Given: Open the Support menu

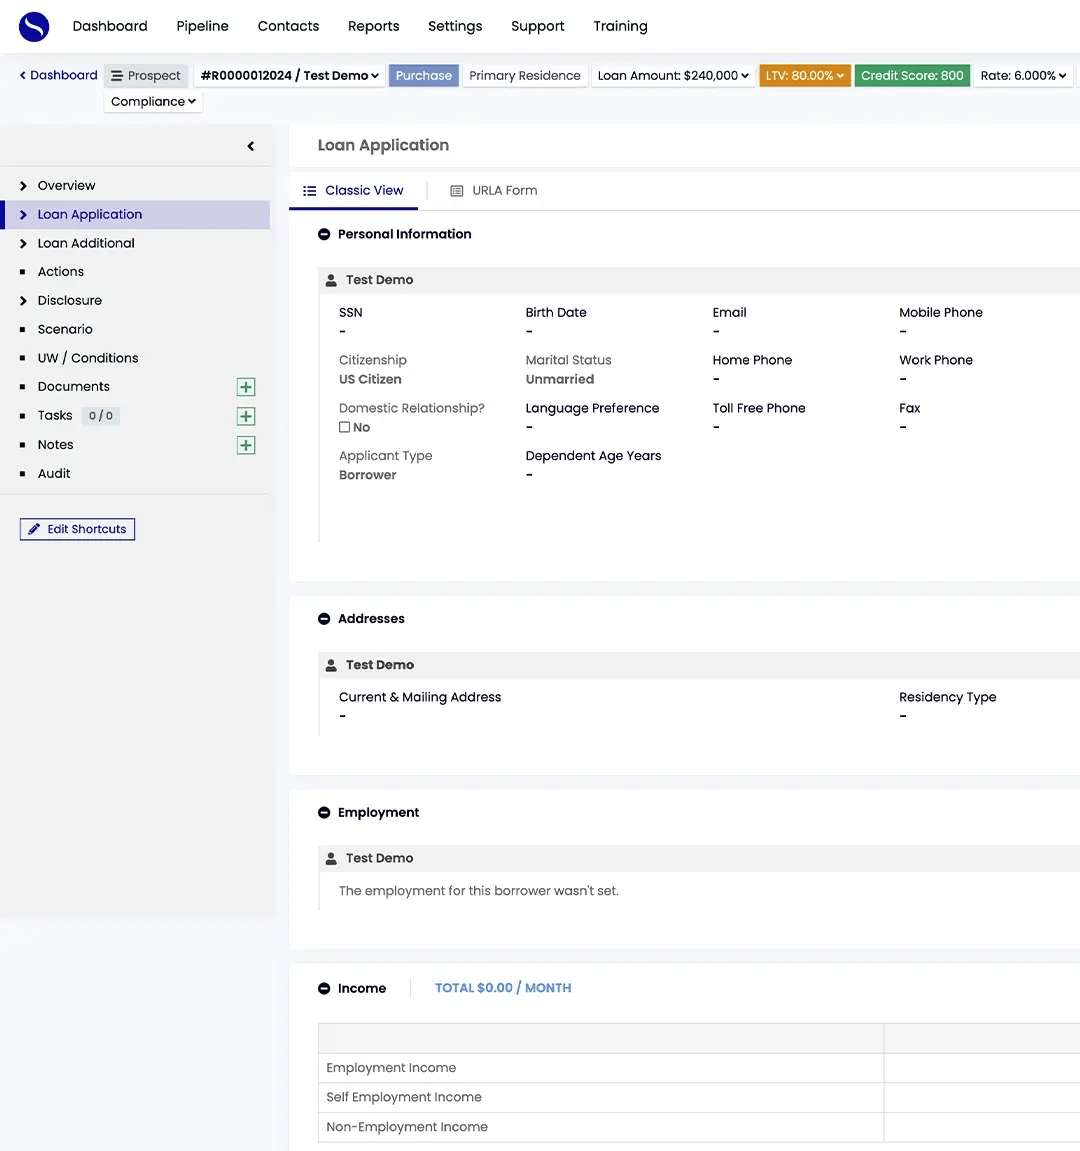Looking at the screenshot, I should tap(537, 26).
